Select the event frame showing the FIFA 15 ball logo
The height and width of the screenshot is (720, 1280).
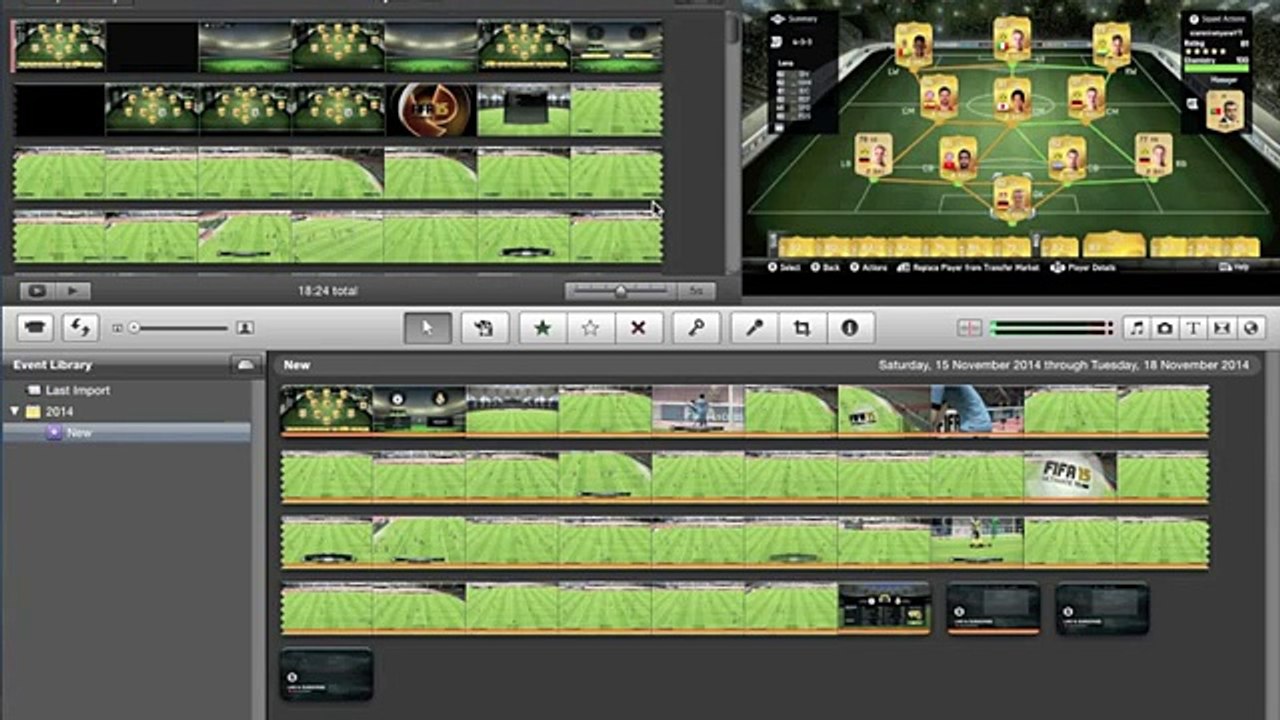tap(1070, 475)
